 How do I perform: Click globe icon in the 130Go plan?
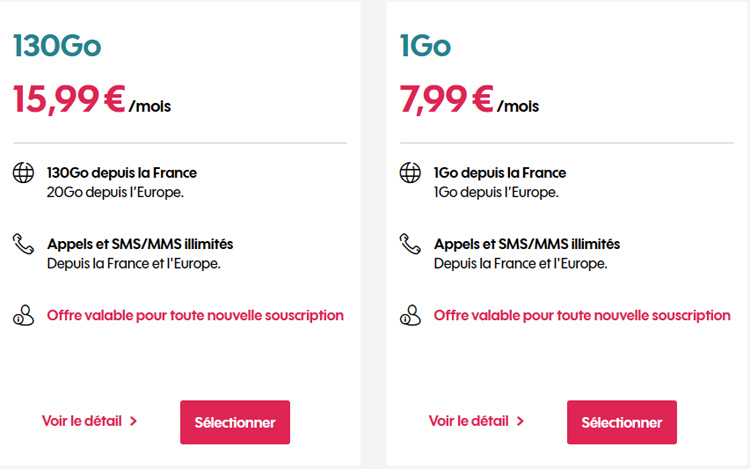tap(23, 173)
